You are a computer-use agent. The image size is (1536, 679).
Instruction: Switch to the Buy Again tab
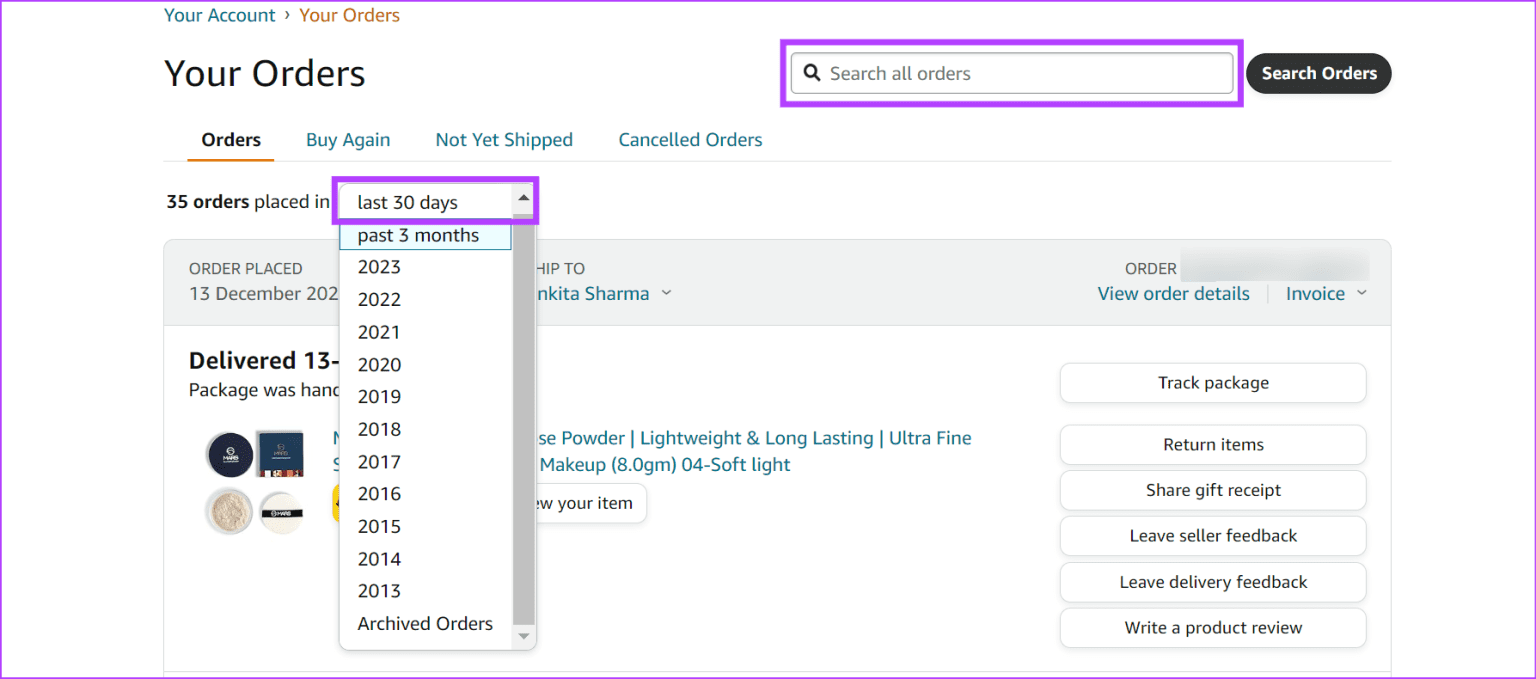point(348,139)
